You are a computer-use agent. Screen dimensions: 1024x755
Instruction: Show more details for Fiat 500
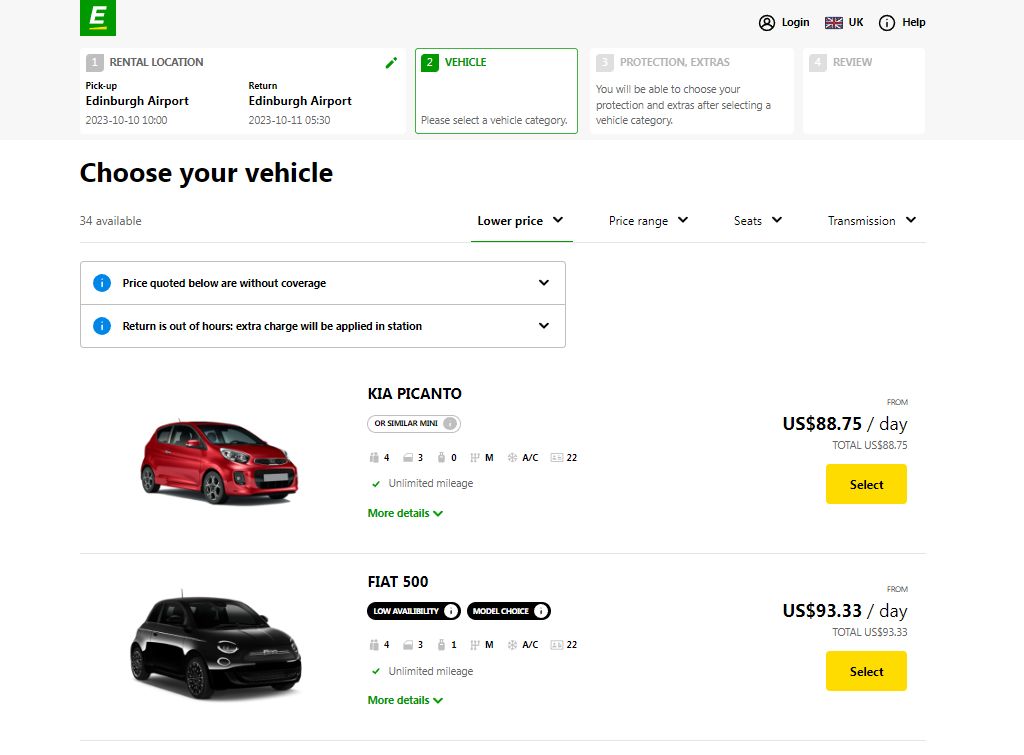coord(404,700)
